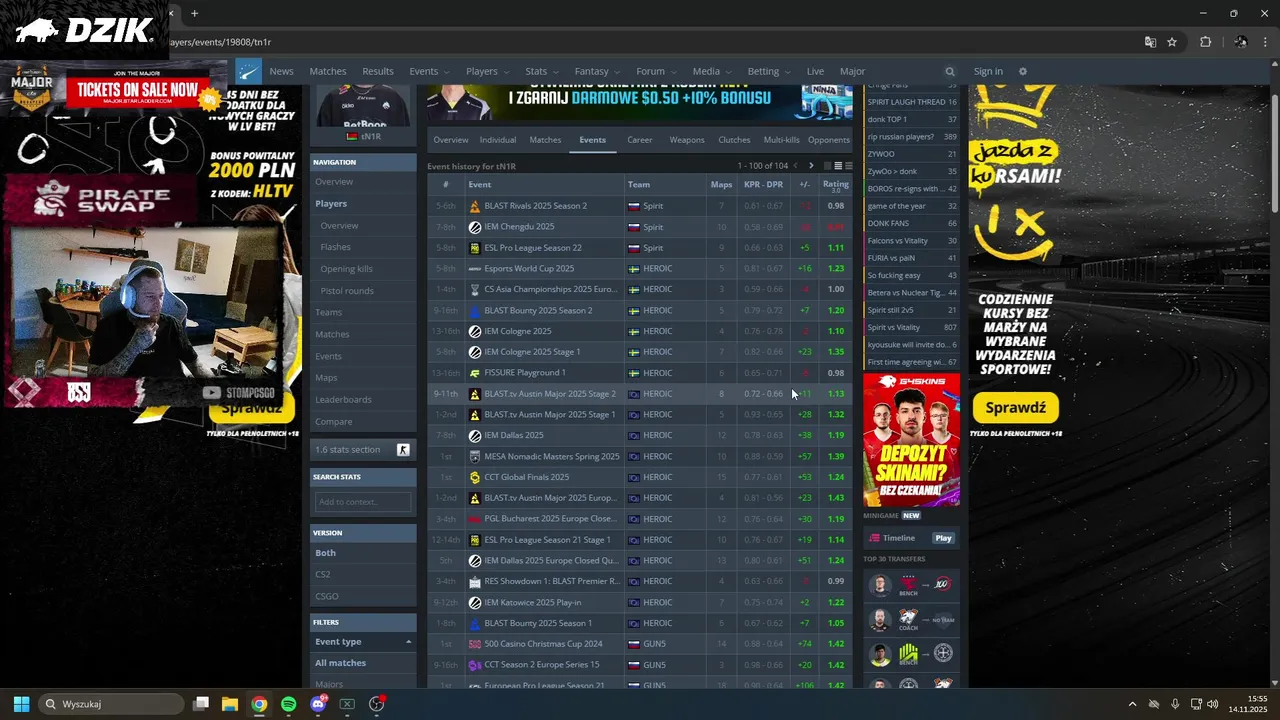This screenshot has width=1280, height=720.
Task: Expand the Fantasy navigation dropdown
Action: (617, 72)
